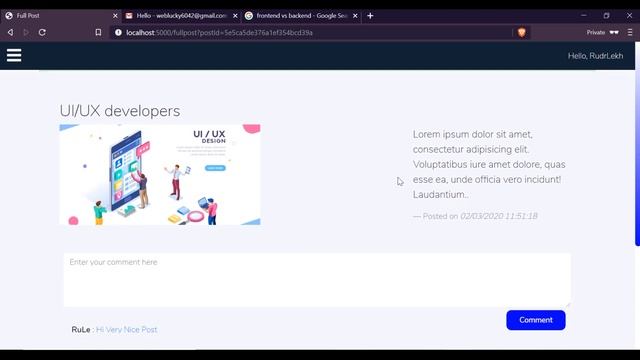Close the frontend vs backend Google tab

(355, 16)
